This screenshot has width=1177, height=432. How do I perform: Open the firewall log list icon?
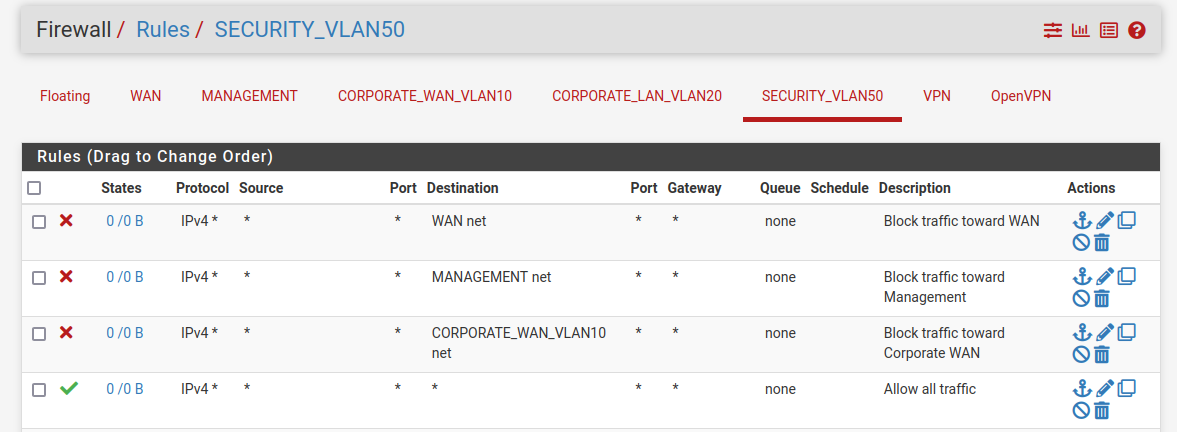(x=1109, y=30)
